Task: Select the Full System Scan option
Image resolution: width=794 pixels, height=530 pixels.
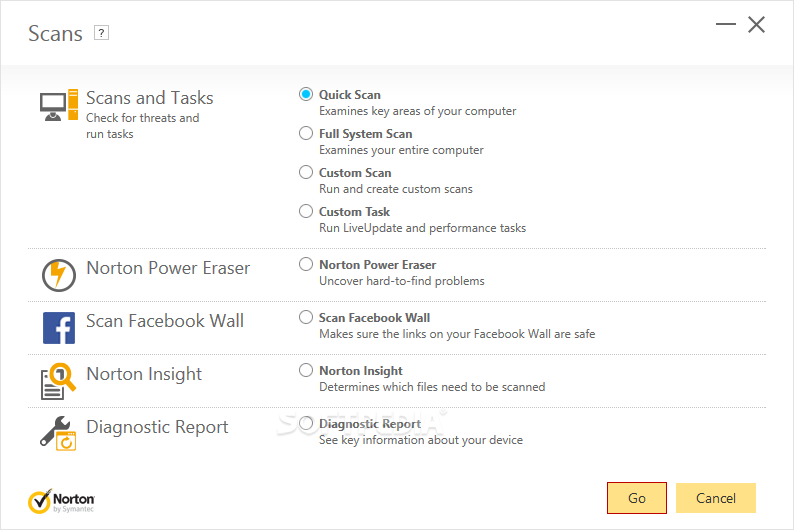Action: click(306, 133)
